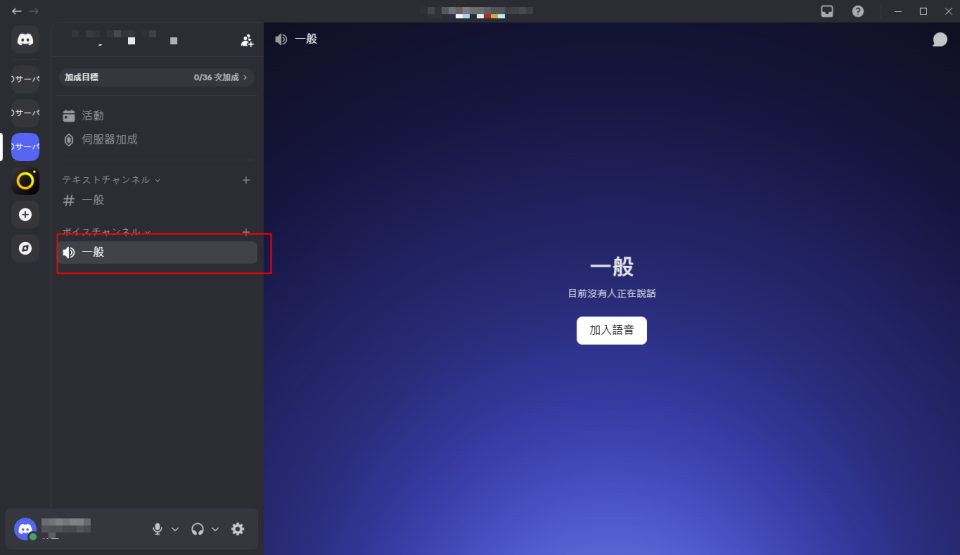This screenshot has width=960, height=555.
Task: Open the voice channel chat icon
Action: pyautogui.click(x=939, y=40)
